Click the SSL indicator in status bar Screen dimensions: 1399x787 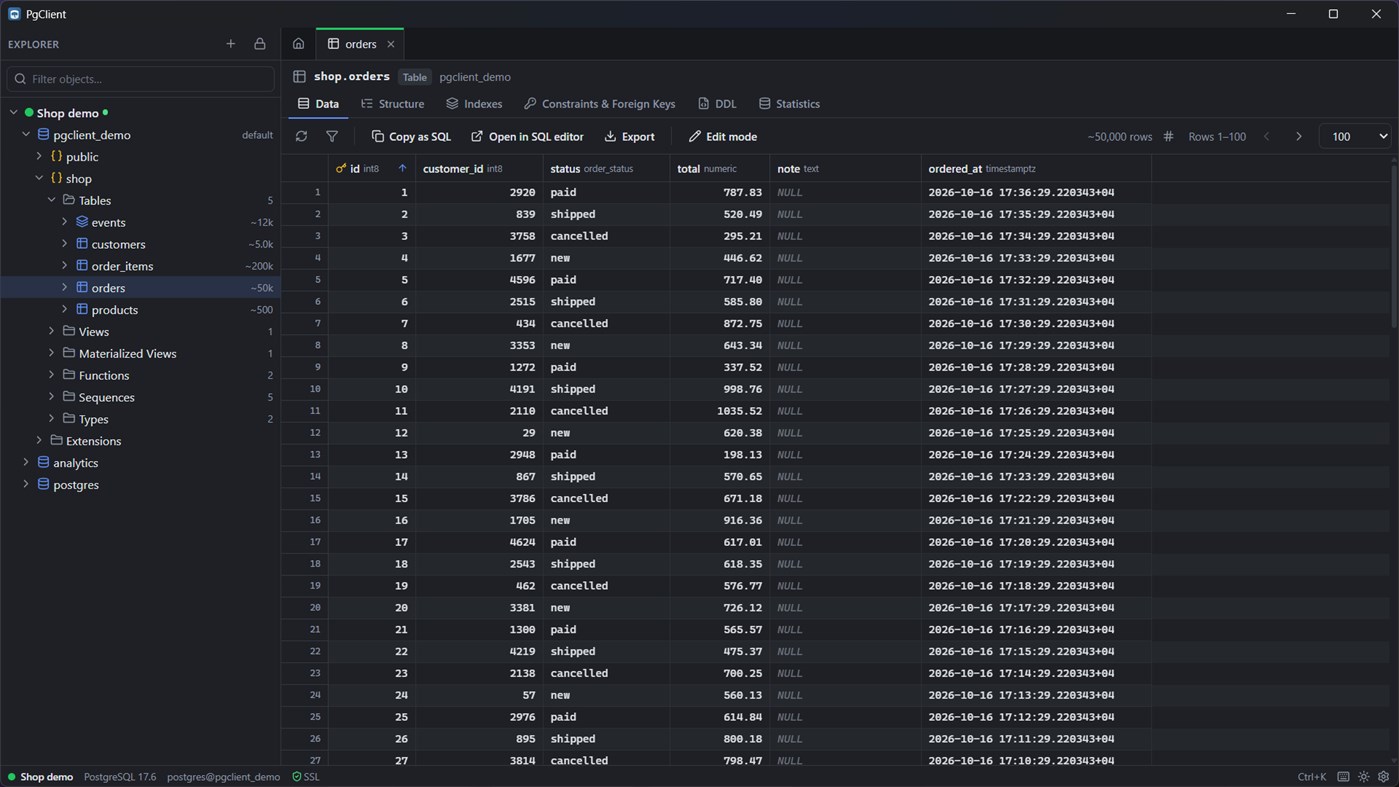point(306,777)
